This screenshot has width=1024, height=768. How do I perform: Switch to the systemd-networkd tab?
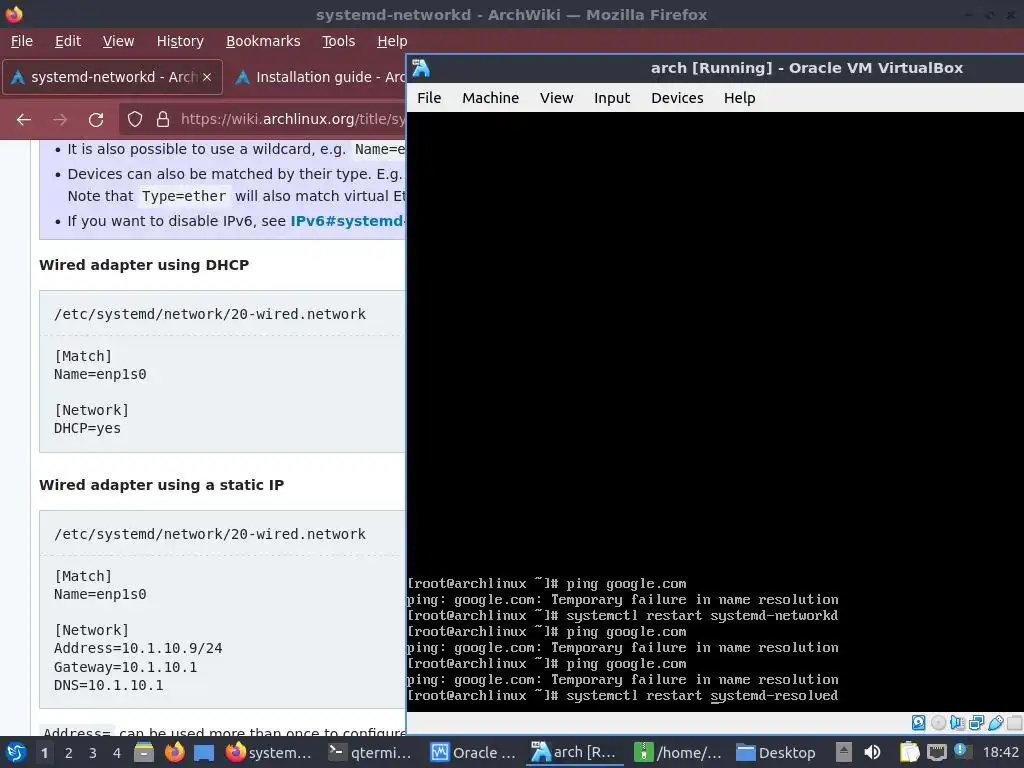click(x=112, y=77)
